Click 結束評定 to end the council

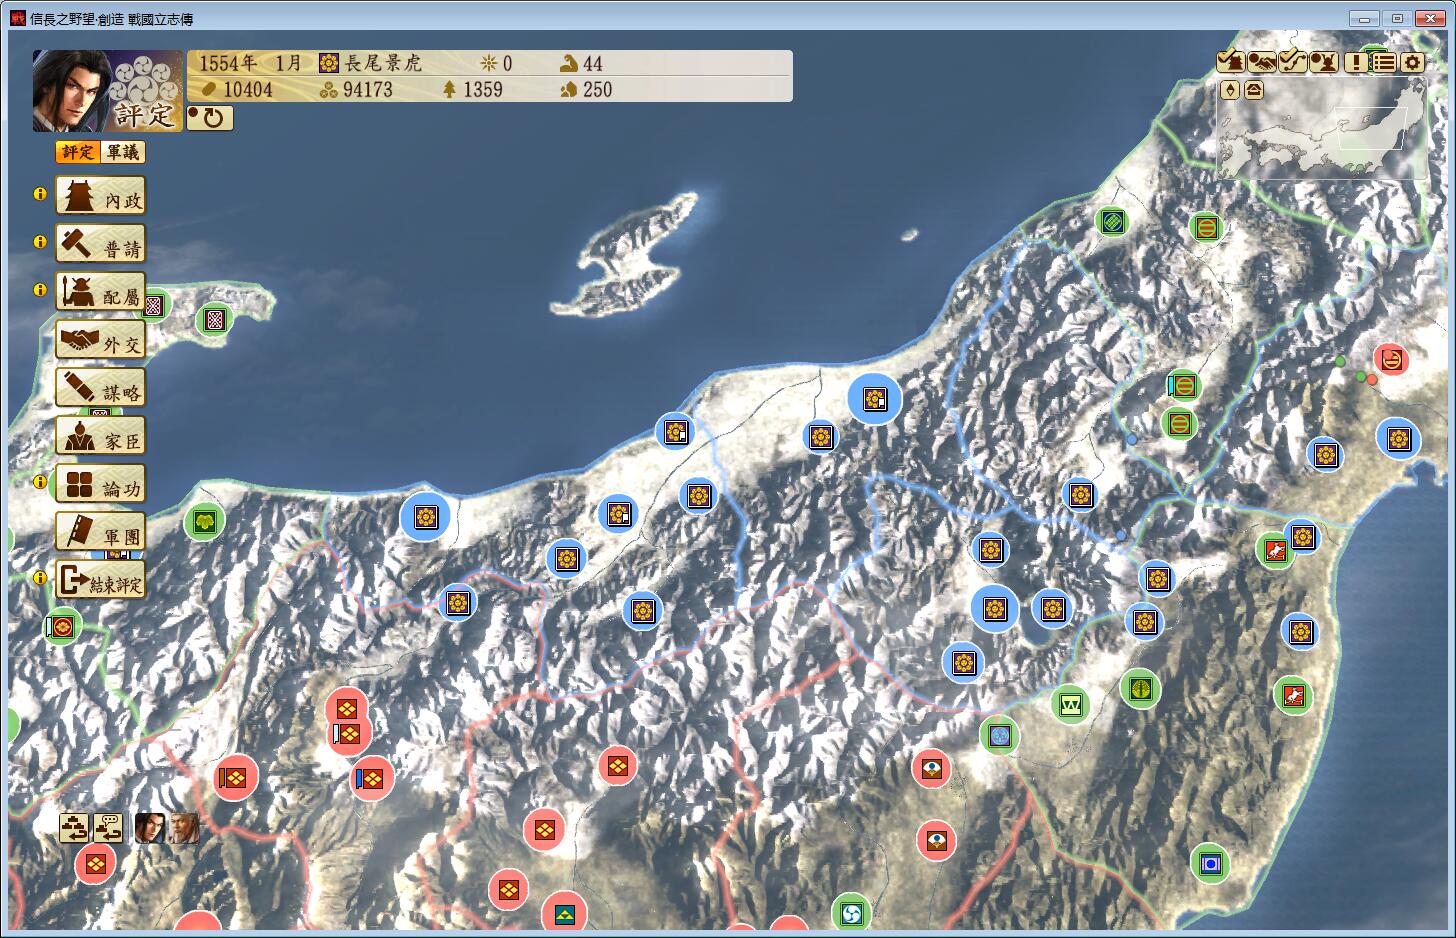pos(100,581)
